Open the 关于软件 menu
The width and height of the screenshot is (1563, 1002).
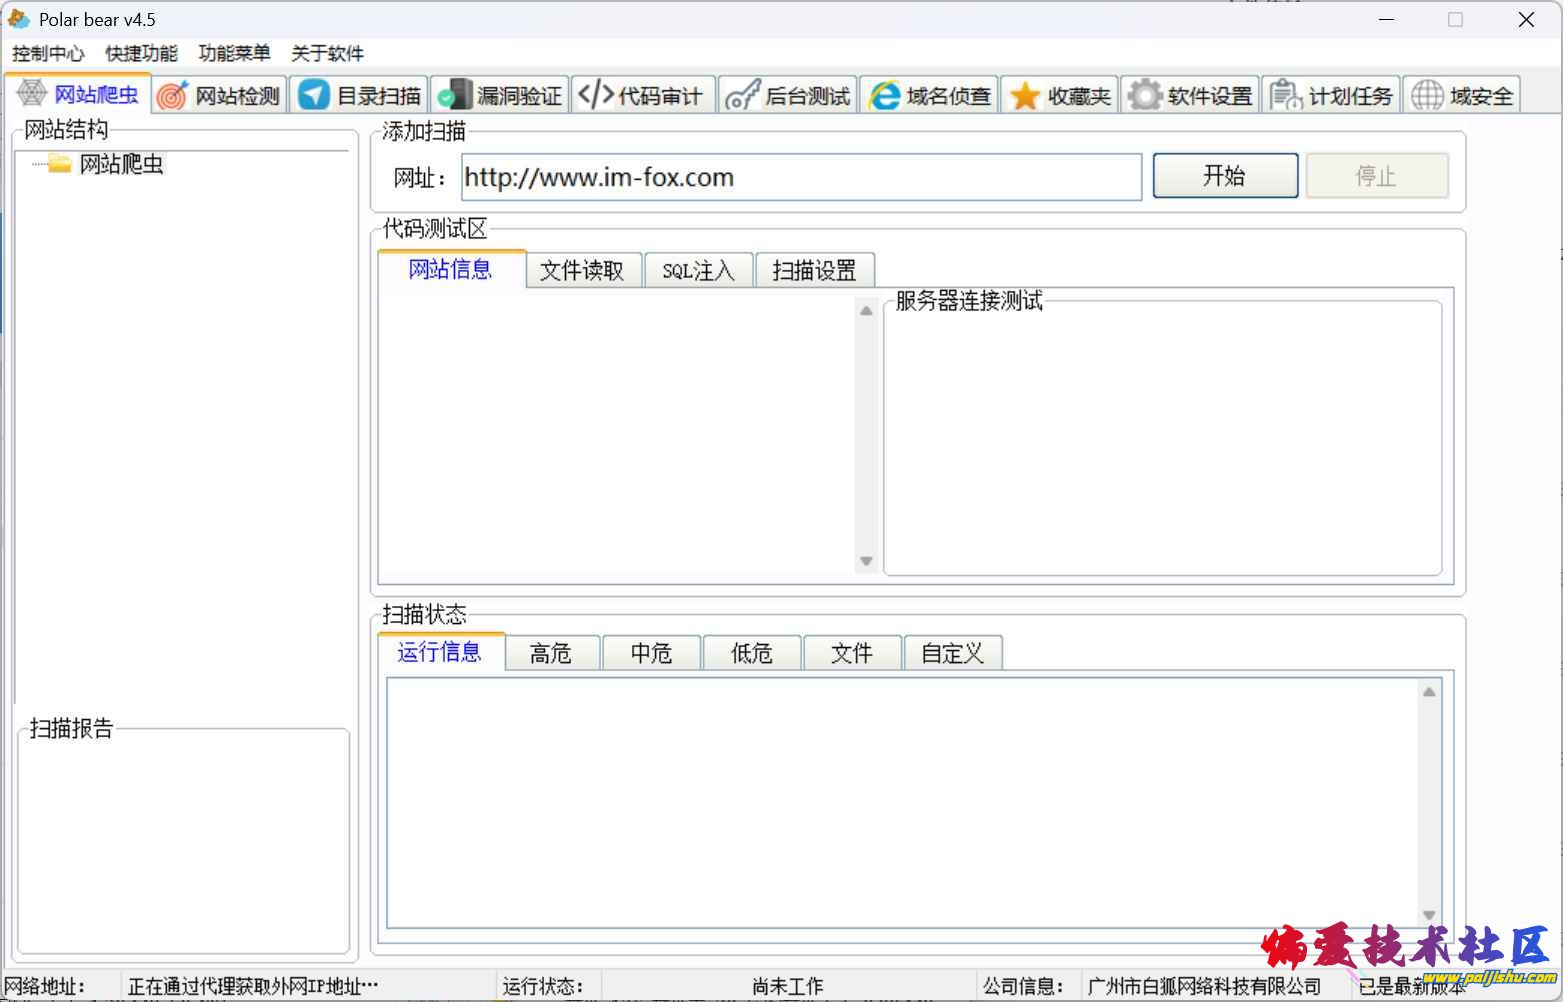point(327,53)
